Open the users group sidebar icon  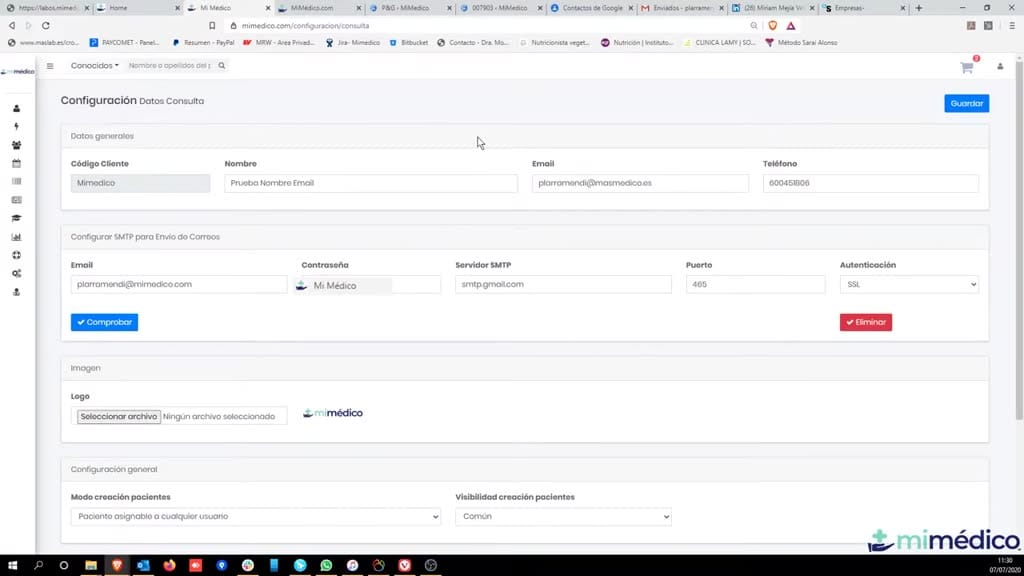16,145
